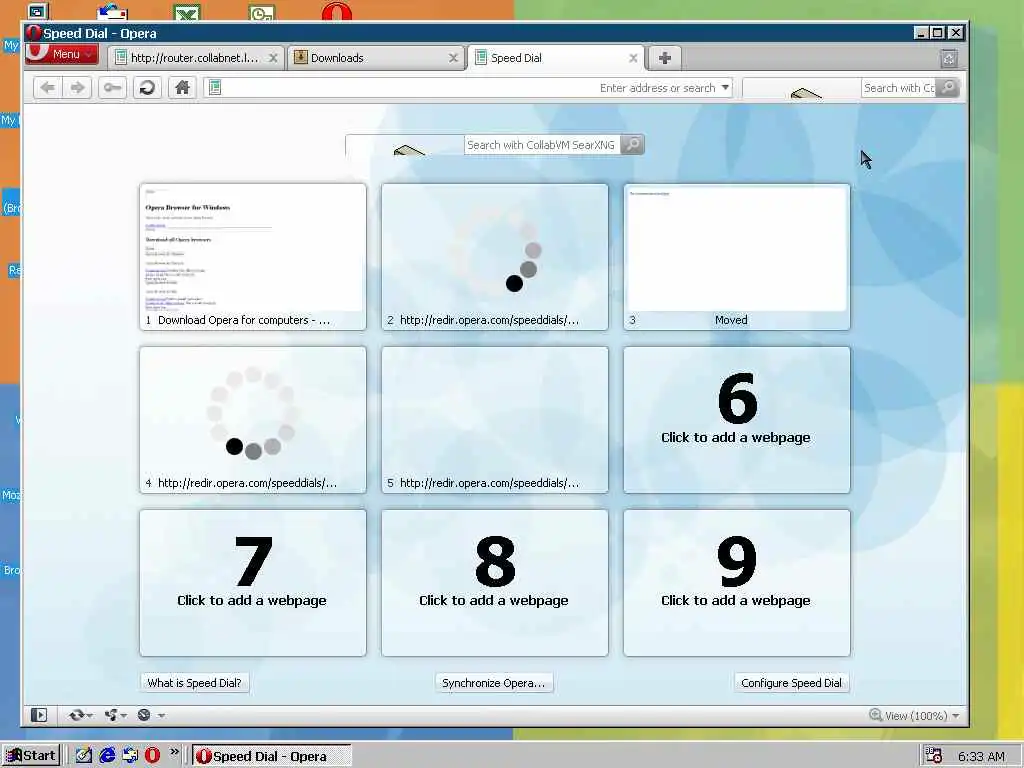Go to the Home page icon
Screen dimensions: 1024x768
182,88
